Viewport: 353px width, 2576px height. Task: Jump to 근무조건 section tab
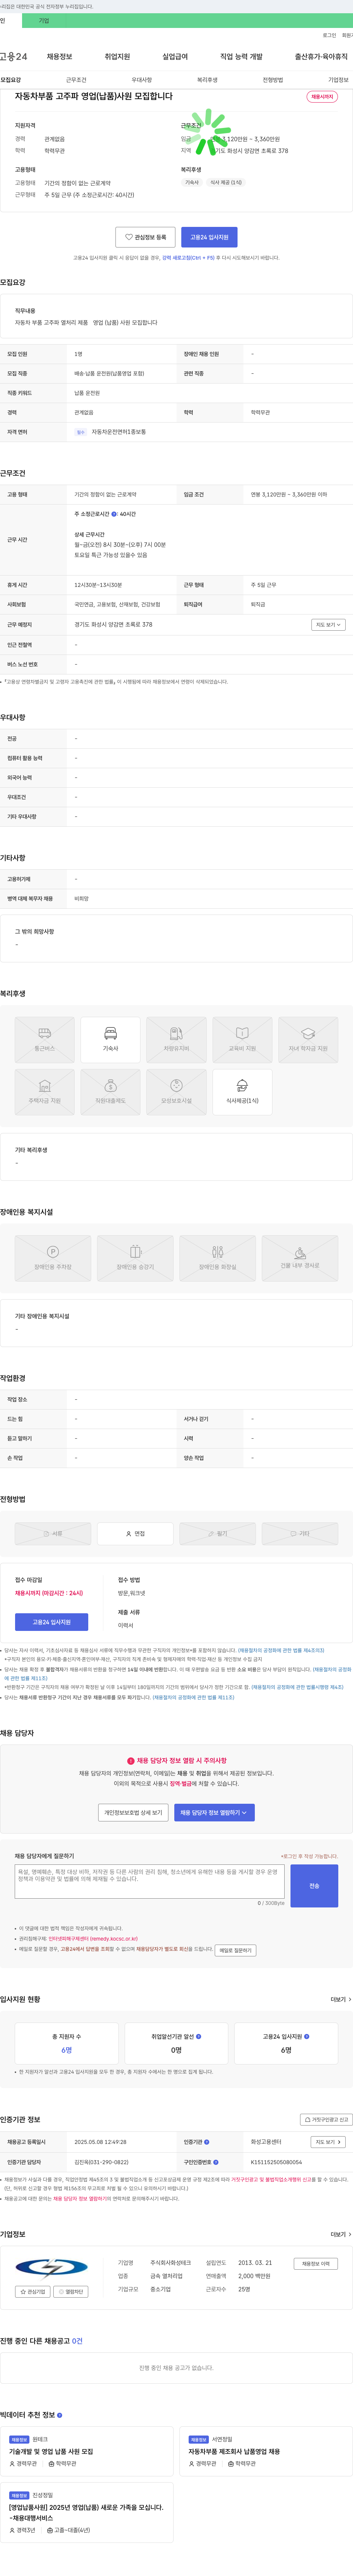pos(76,80)
